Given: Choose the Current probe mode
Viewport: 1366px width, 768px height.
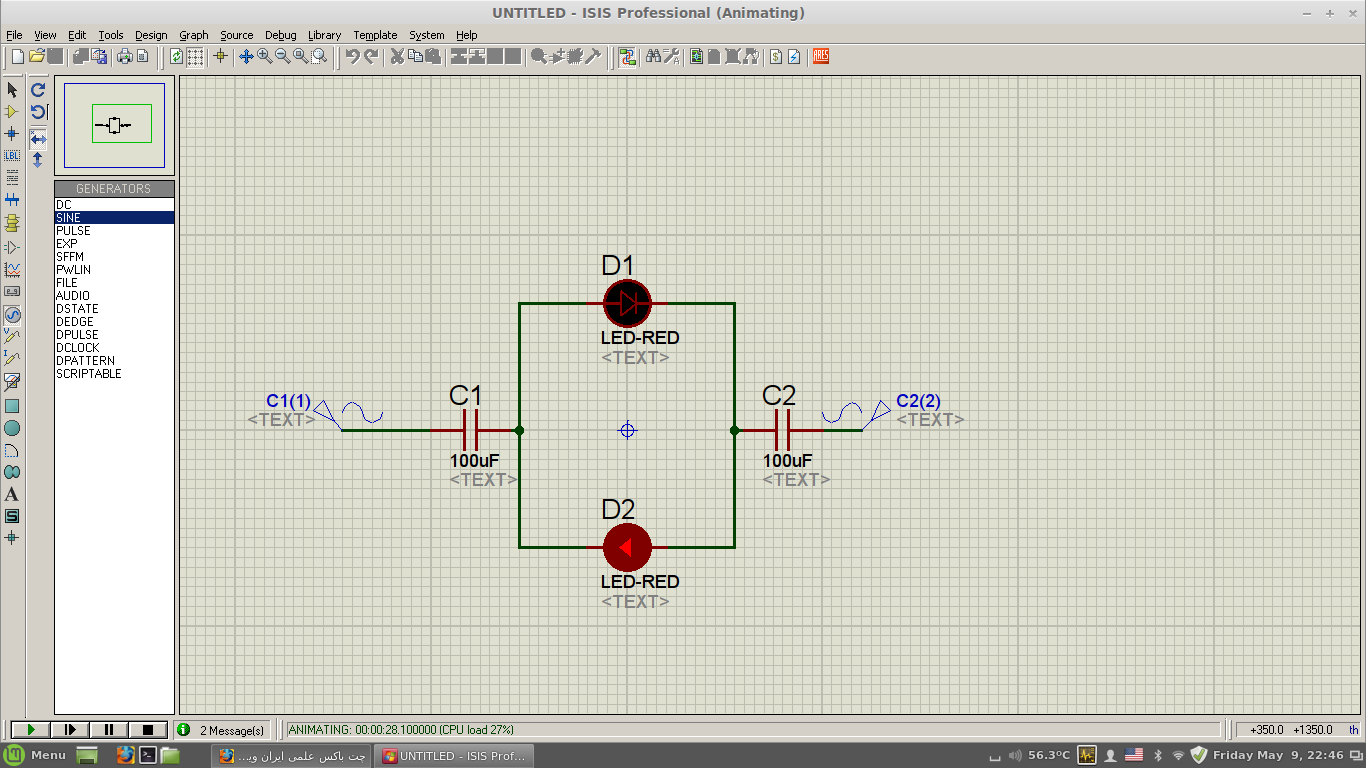Looking at the screenshot, I should point(12,358).
